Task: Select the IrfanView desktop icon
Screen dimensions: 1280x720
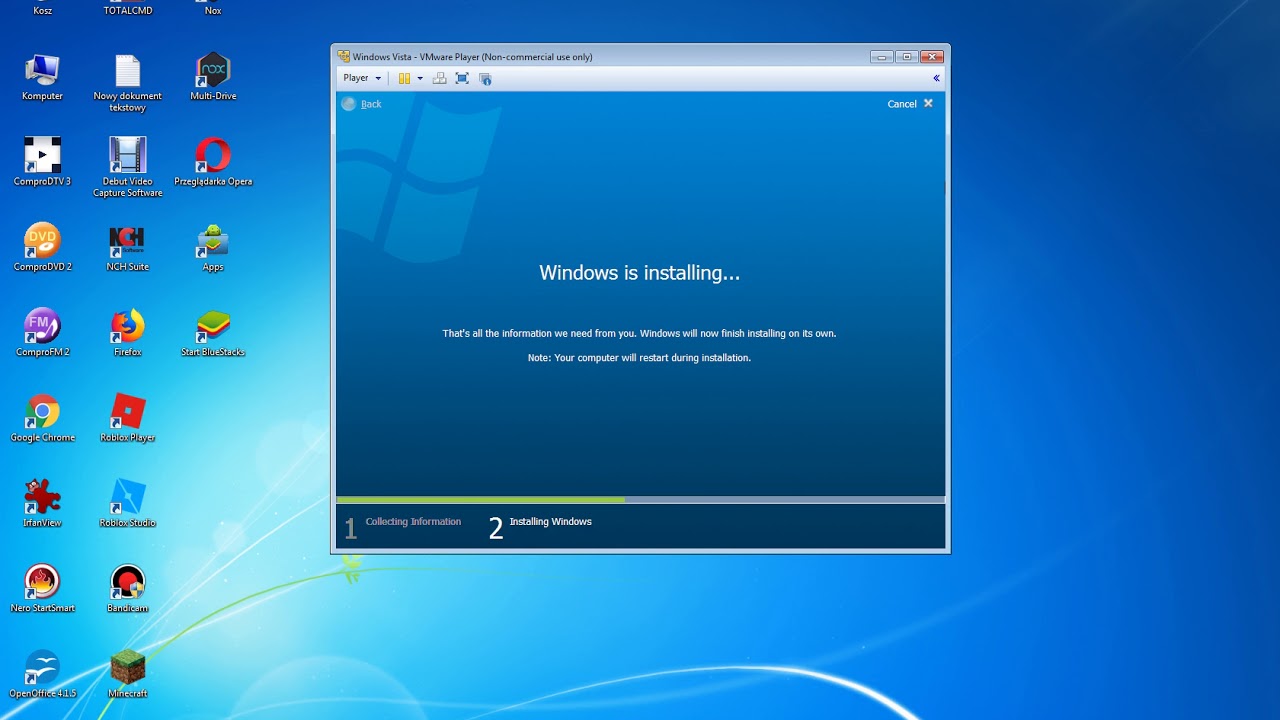Action: point(42,503)
